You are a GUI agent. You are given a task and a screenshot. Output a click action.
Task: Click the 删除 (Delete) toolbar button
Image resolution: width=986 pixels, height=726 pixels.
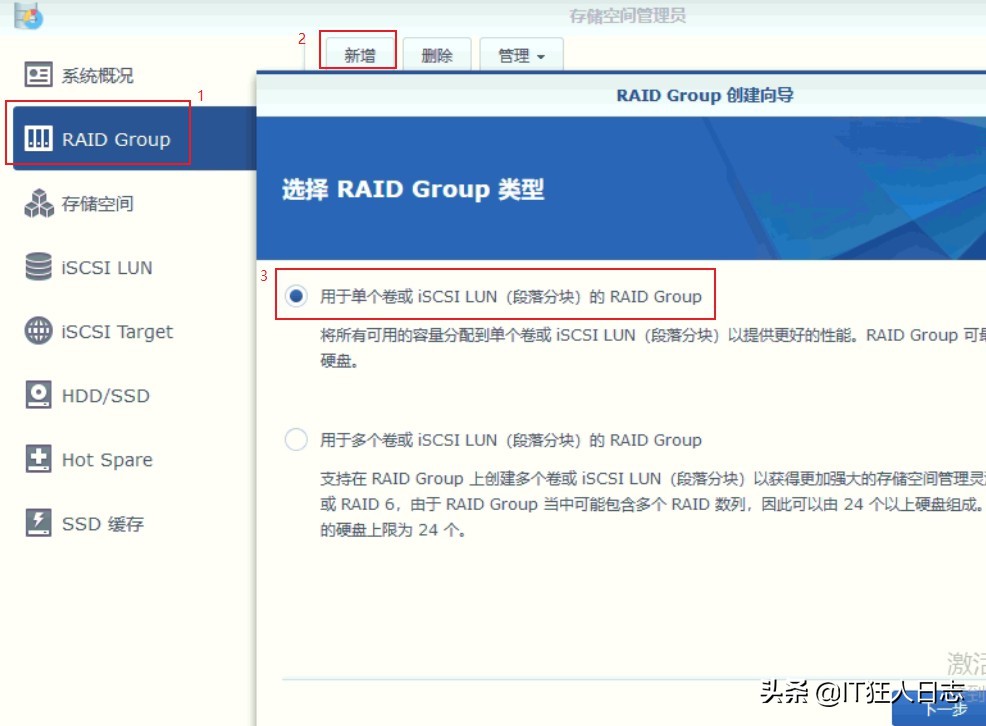pyautogui.click(x=438, y=55)
